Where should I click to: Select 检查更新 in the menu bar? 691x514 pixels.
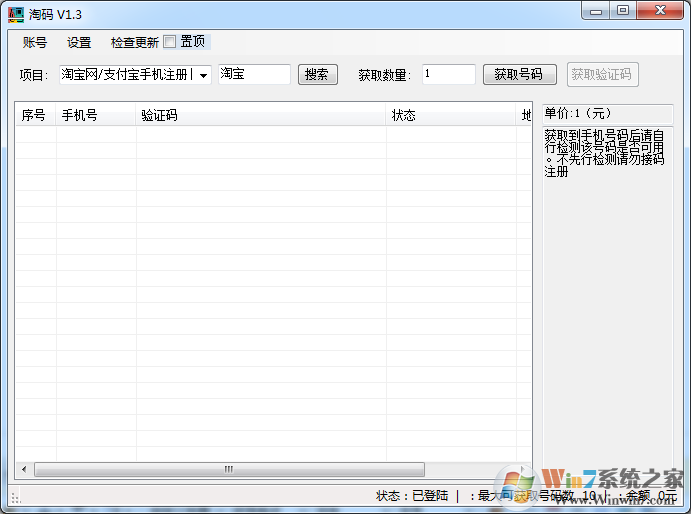tap(134, 43)
